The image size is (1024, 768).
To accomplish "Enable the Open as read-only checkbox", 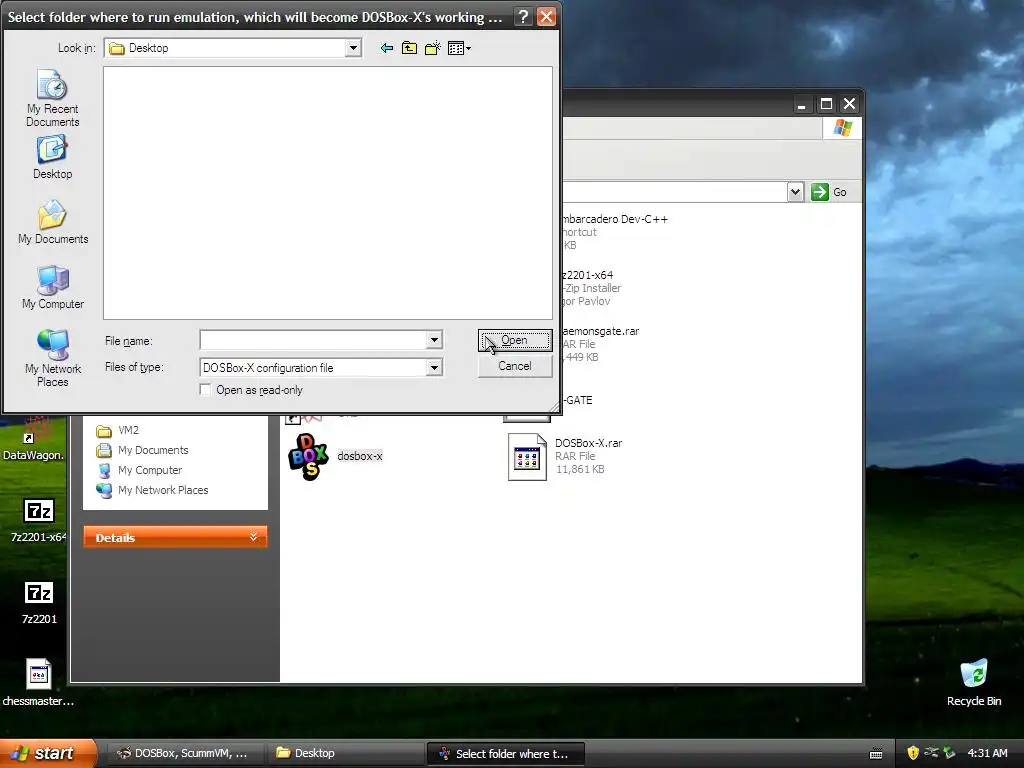I will pyautogui.click(x=205, y=390).
